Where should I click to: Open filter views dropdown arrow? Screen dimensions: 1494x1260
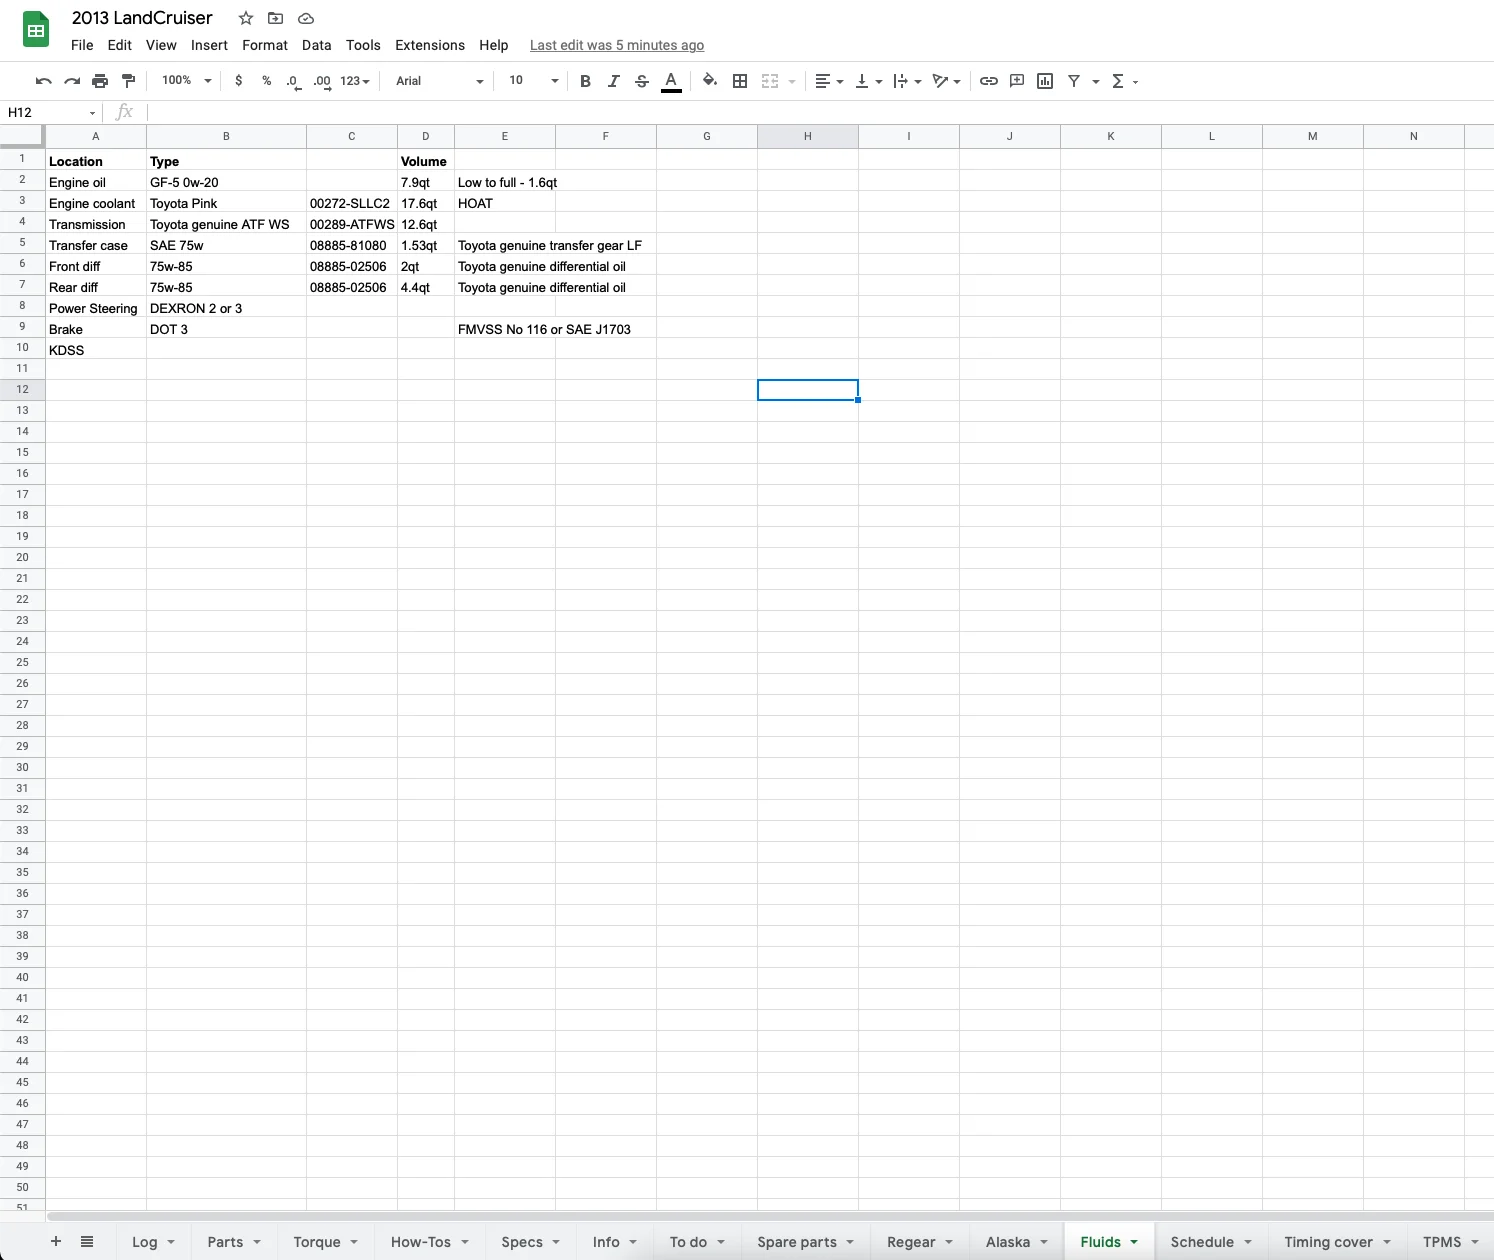point(1096,82)
